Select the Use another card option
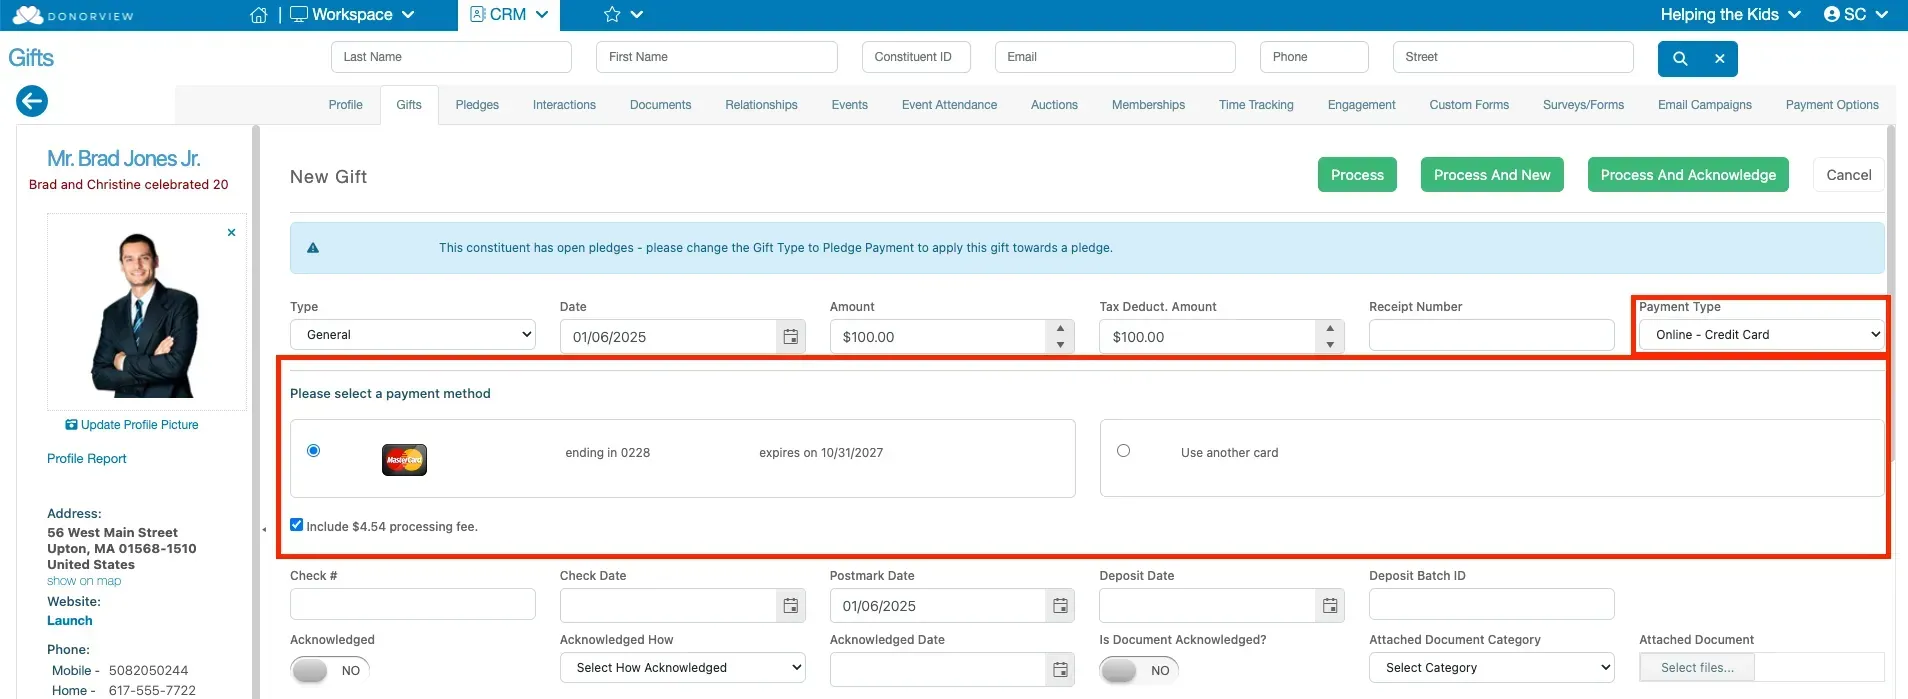 click(x=1124, y=451)
